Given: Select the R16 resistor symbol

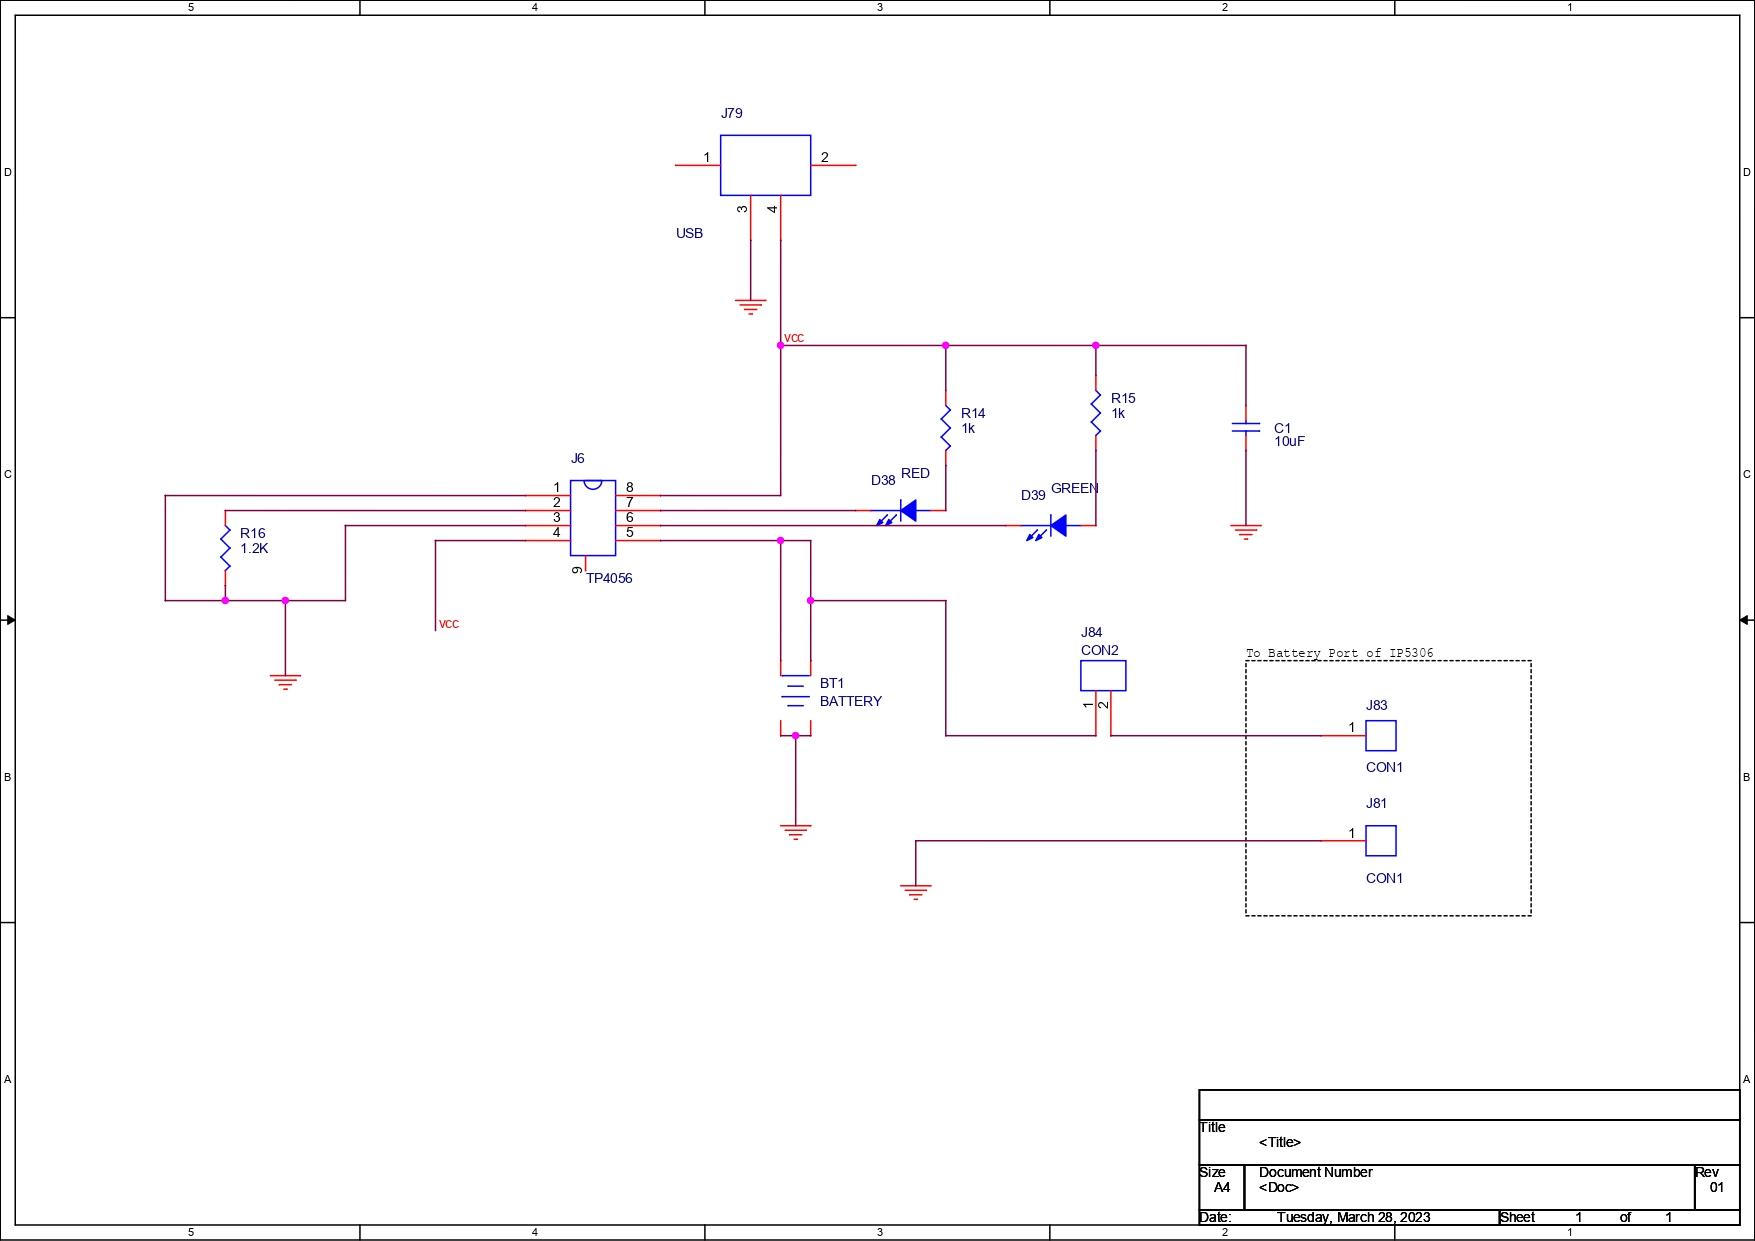Looking at the screenshot, I should pos(225,548).
